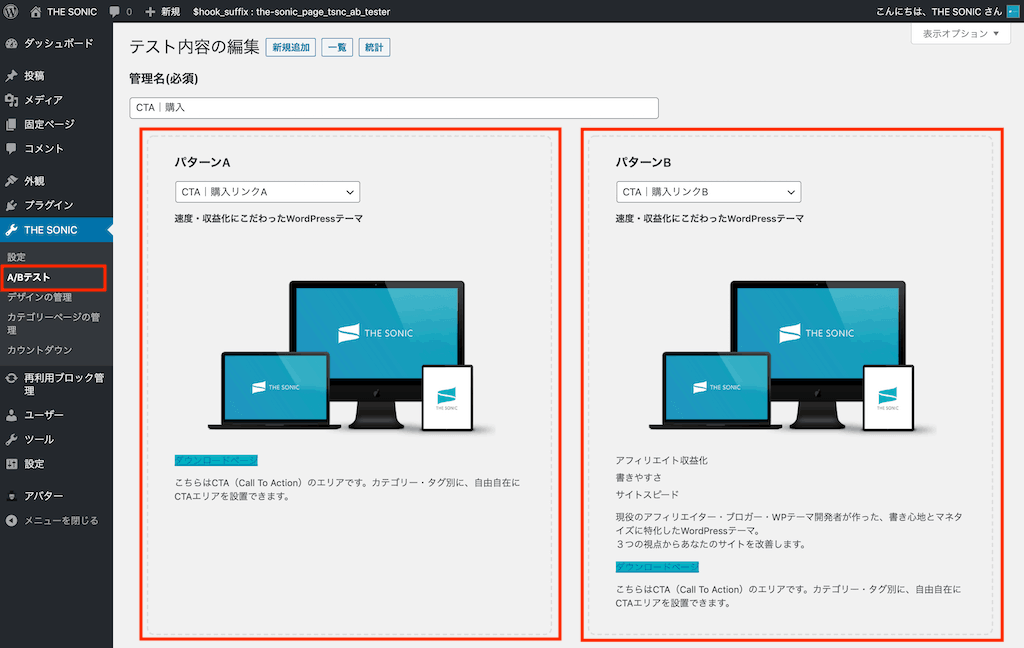Click the プラグイン plug icon
The height and width of the screenshot is (648, 1024).
11,205
